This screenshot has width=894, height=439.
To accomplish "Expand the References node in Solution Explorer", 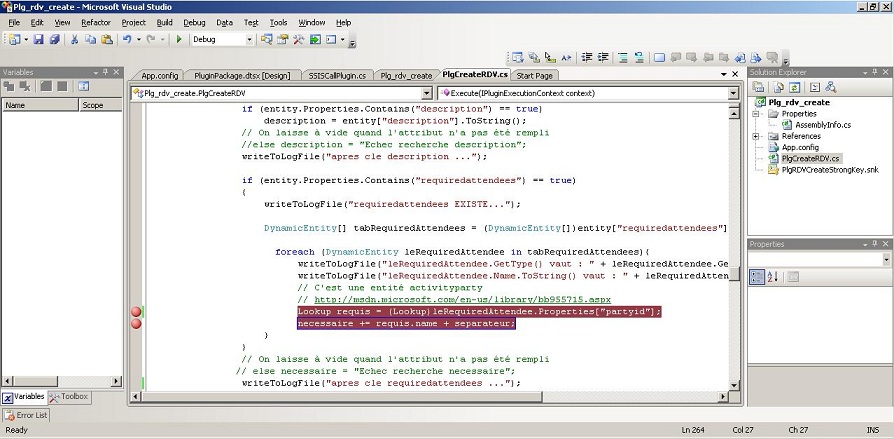I will (757, 136).
